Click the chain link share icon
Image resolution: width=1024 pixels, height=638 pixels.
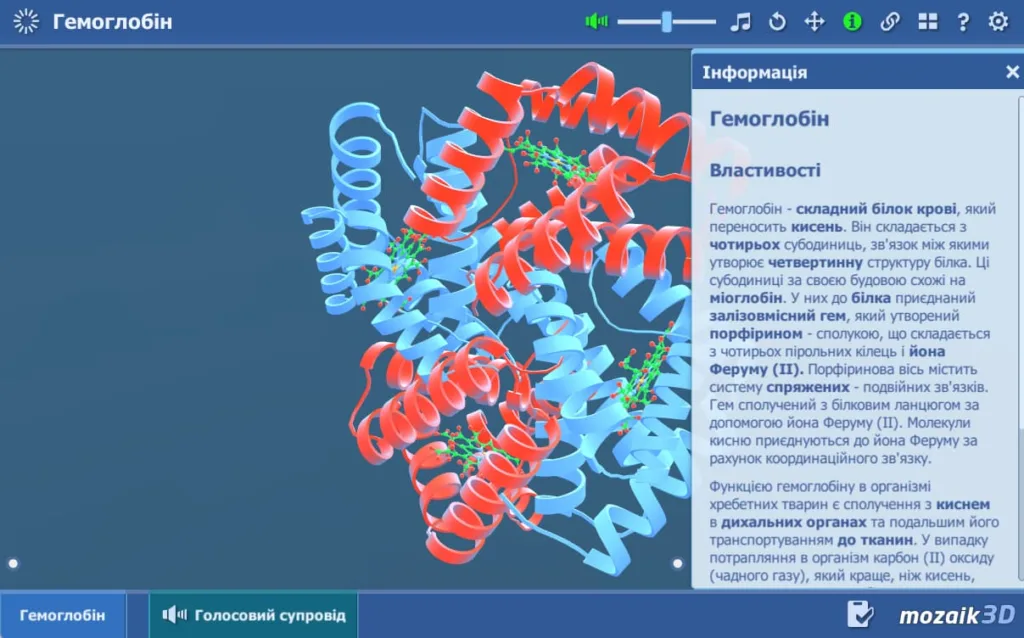coord(890,21)
